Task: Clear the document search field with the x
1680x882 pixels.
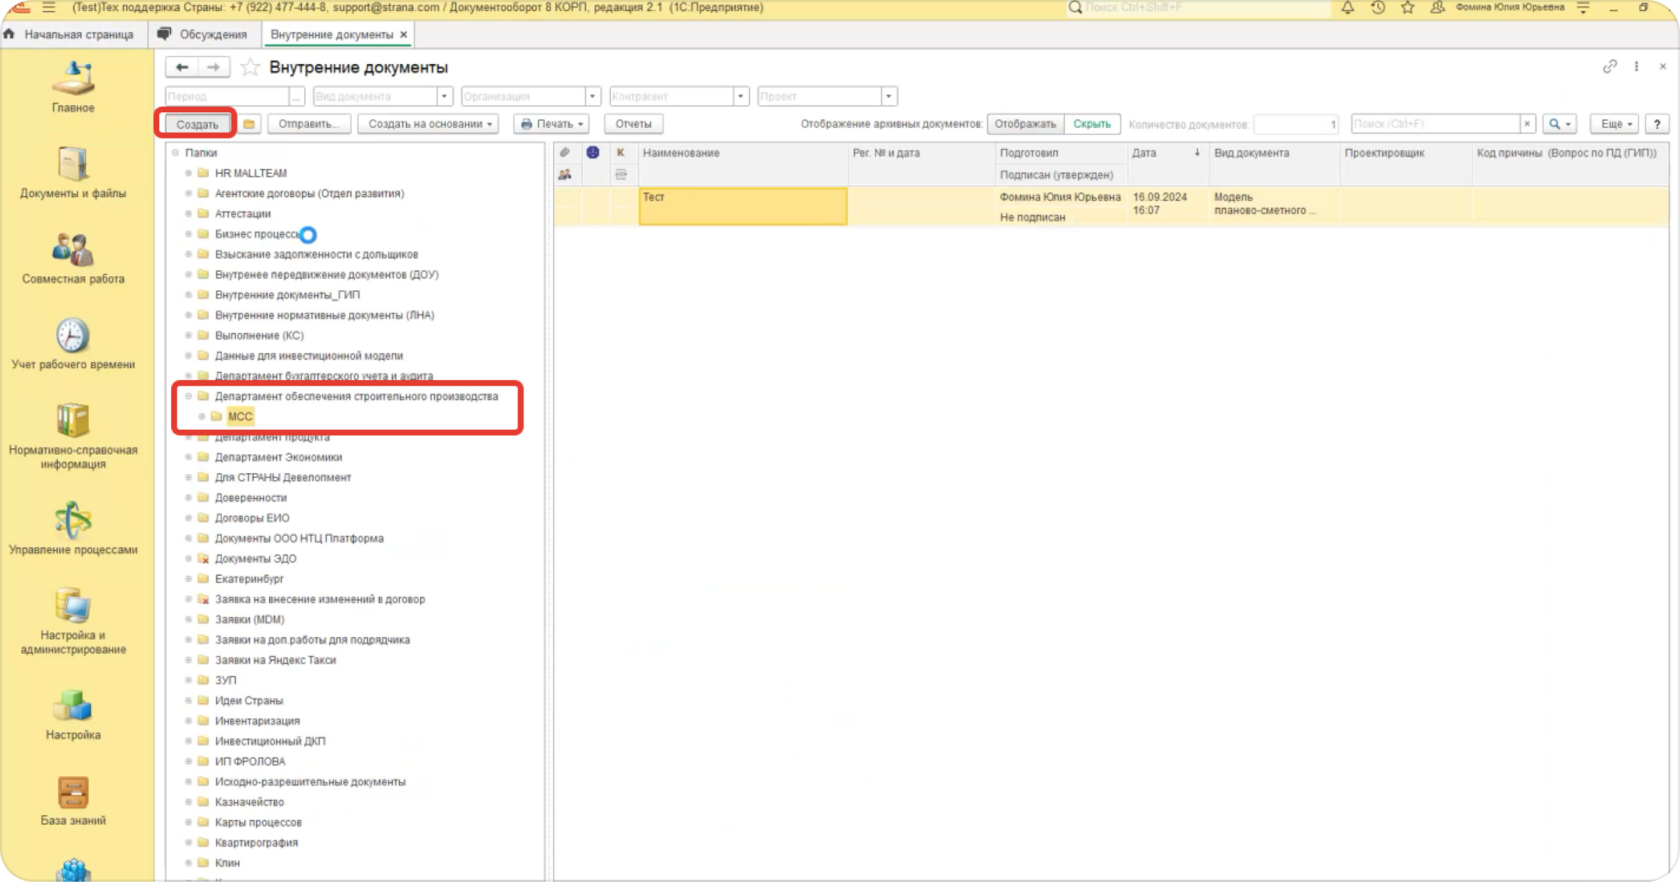Action: 1527,124
